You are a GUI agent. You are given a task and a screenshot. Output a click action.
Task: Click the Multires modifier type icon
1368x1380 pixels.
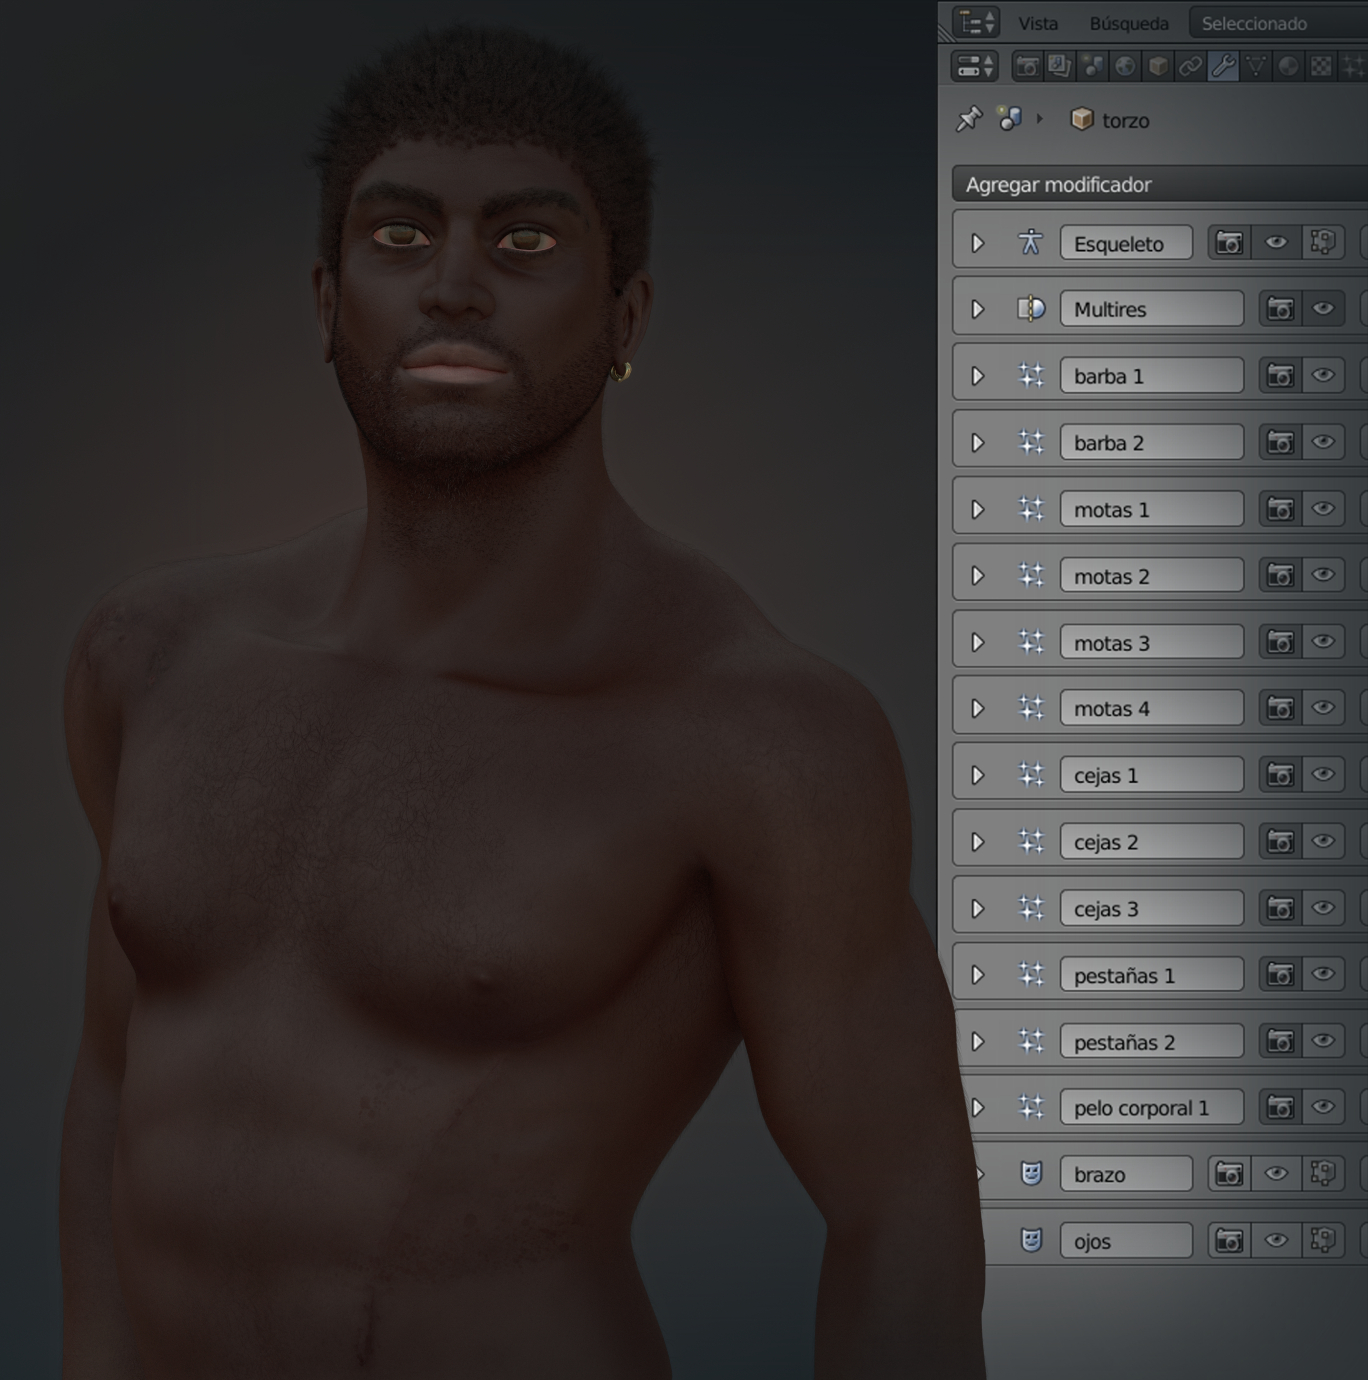click(x=1030, y=309)
